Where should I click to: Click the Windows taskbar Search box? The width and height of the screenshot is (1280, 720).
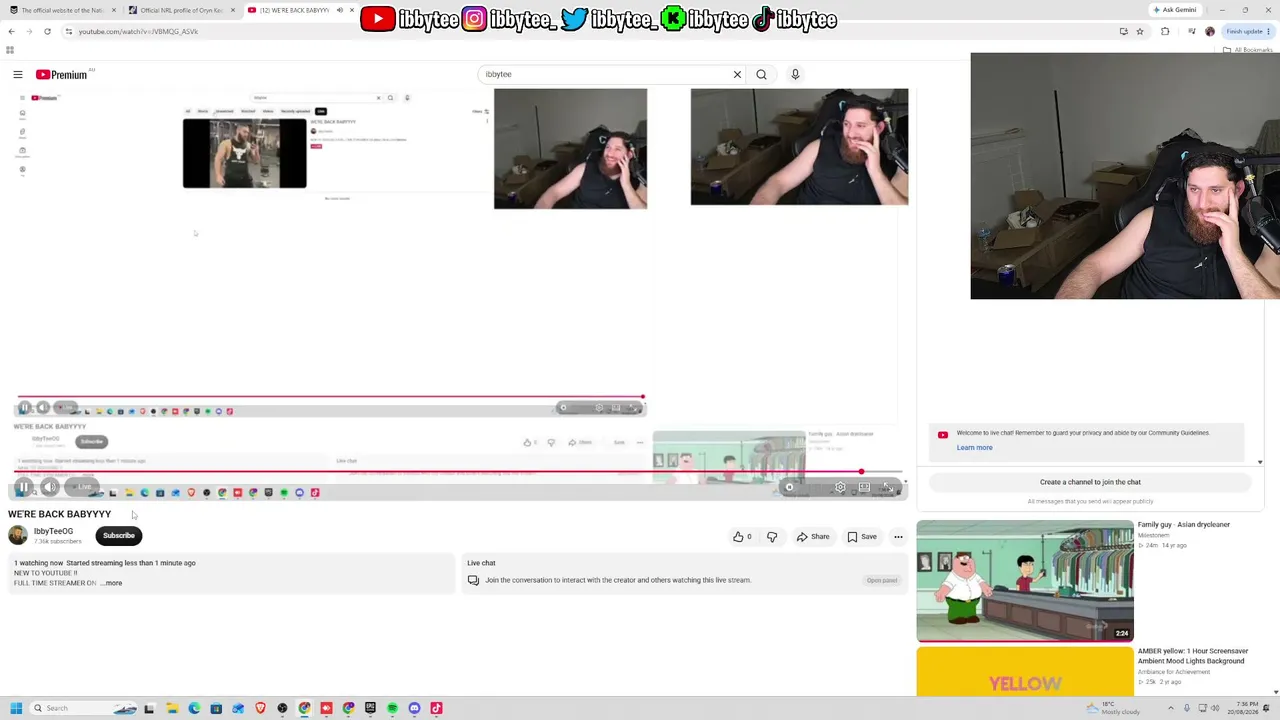(84, 708)
